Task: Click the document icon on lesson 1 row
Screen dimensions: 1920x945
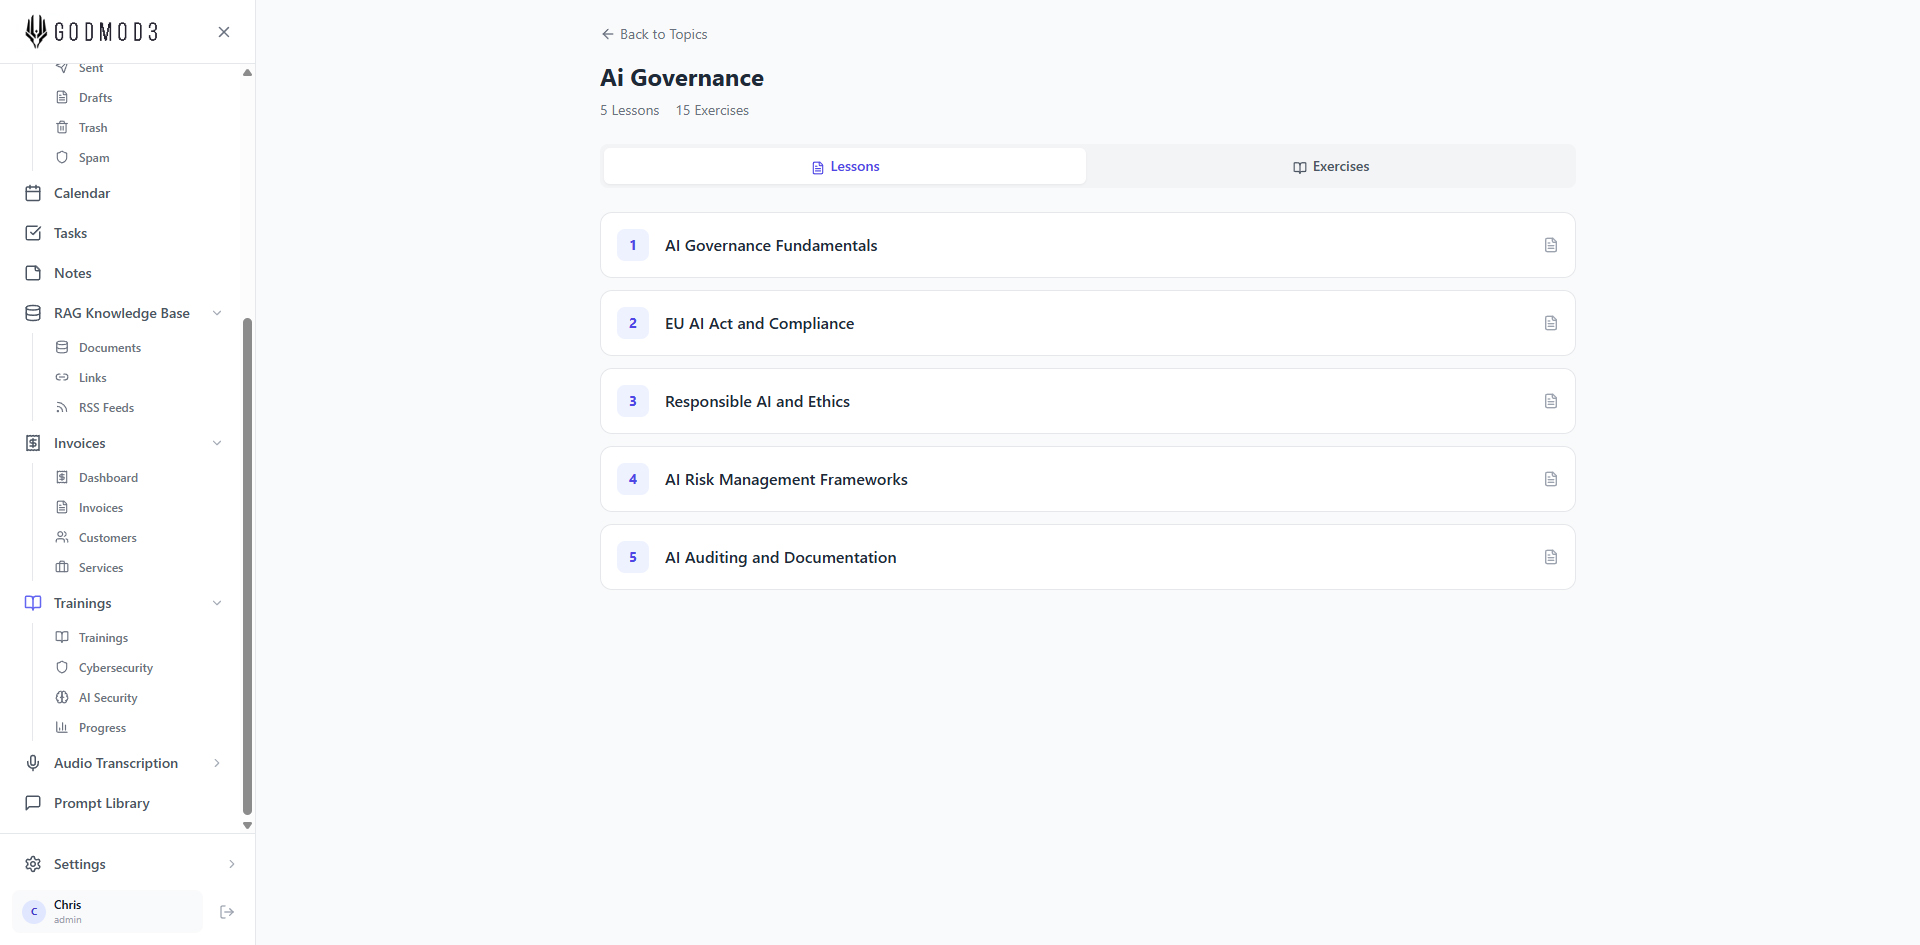Action: [1550, 245]
